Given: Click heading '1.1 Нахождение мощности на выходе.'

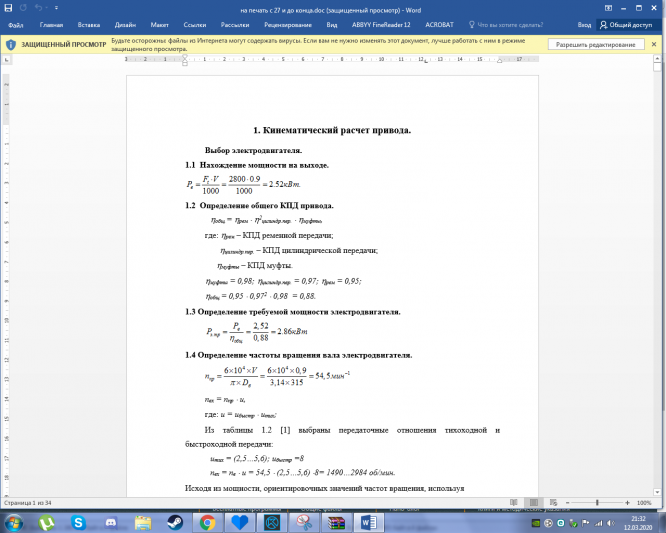Looking at the screenshot, I should pos(257,165).
